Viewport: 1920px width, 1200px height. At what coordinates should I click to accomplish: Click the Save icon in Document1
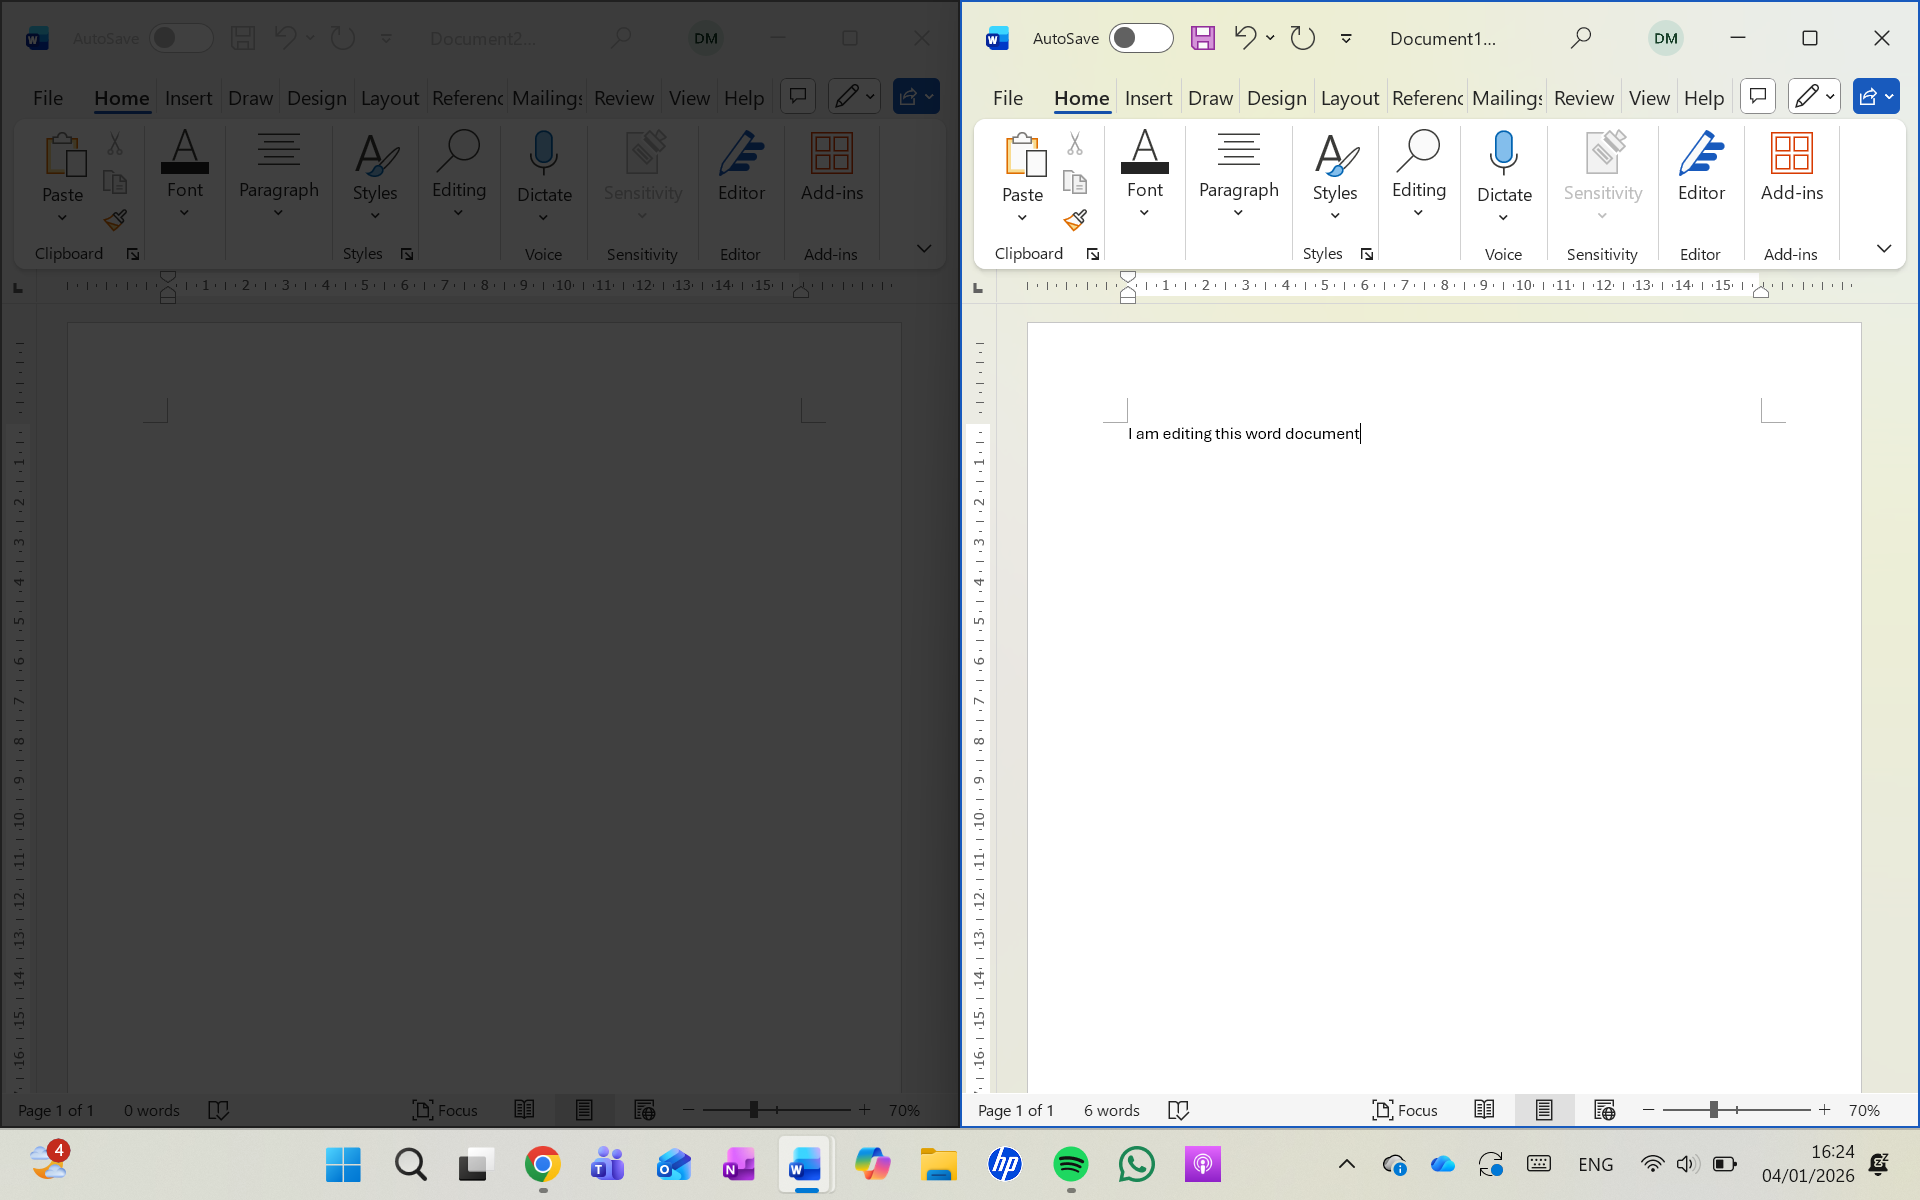tap(1202, 37)
